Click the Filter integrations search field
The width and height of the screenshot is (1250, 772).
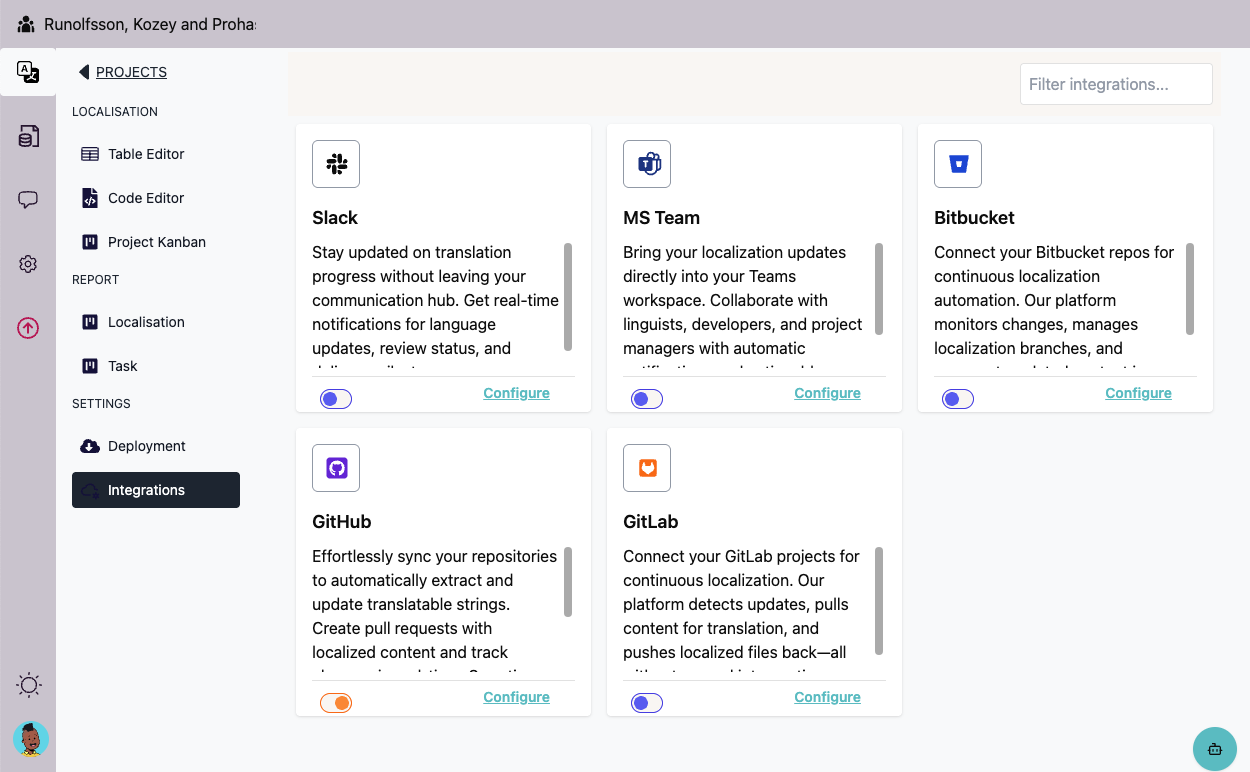(x=1116, y=84)
